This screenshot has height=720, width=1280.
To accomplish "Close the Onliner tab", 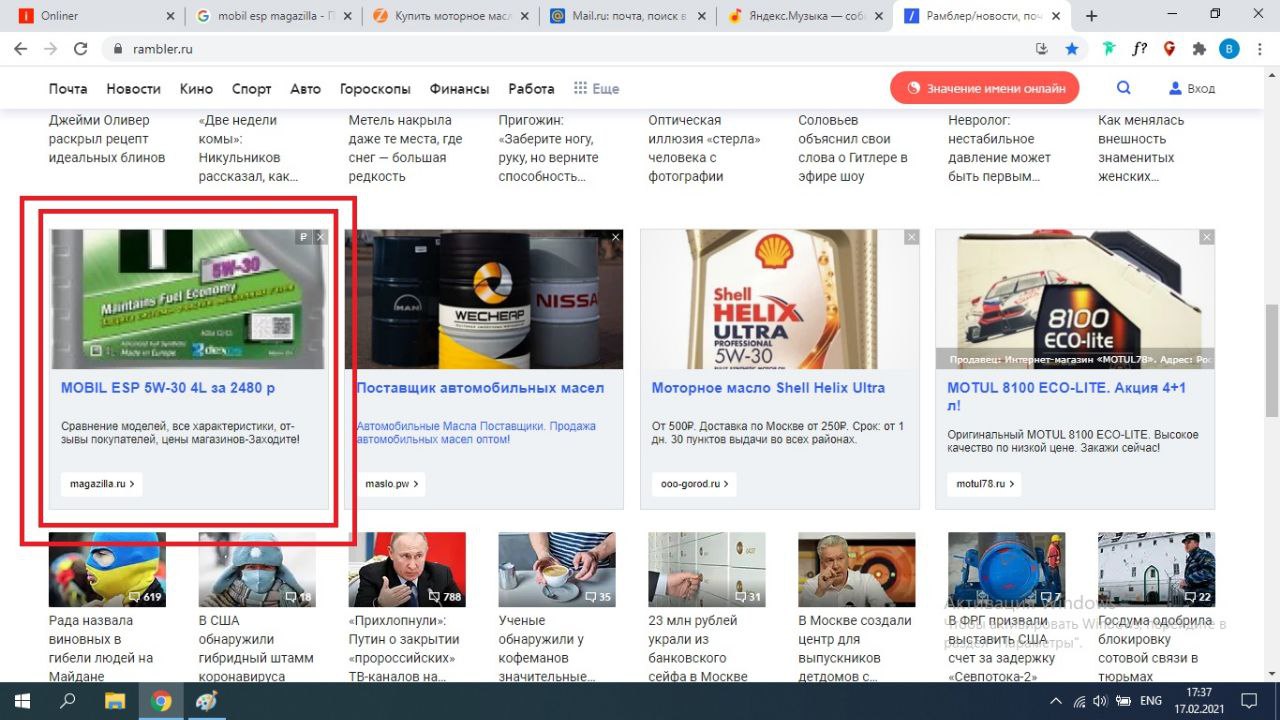I will pos(169,16).
